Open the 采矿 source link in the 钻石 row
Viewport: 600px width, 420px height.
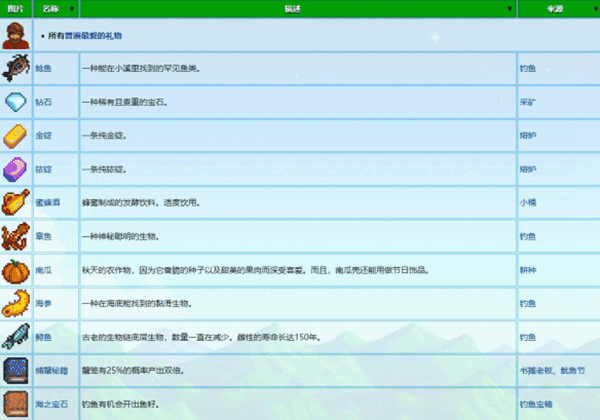pyautogui.click(x=528, y=102)
